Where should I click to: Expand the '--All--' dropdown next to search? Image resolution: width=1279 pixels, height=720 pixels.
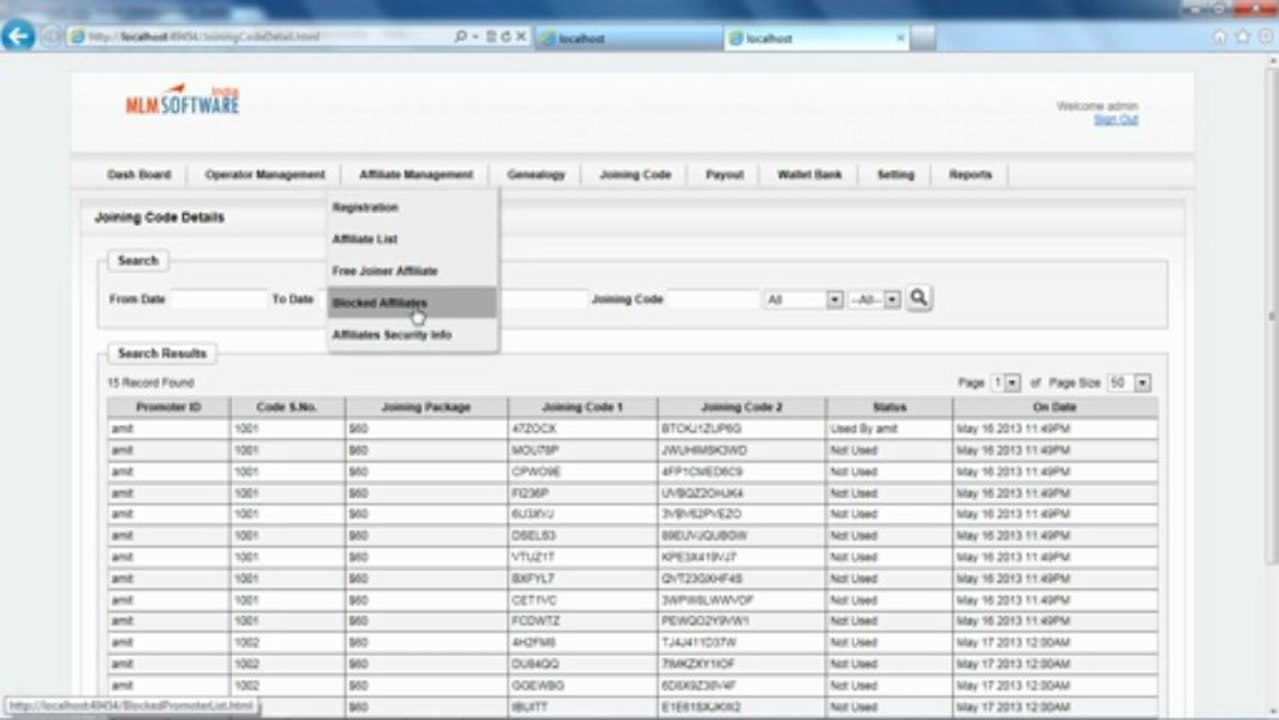[x=875, y=299]
